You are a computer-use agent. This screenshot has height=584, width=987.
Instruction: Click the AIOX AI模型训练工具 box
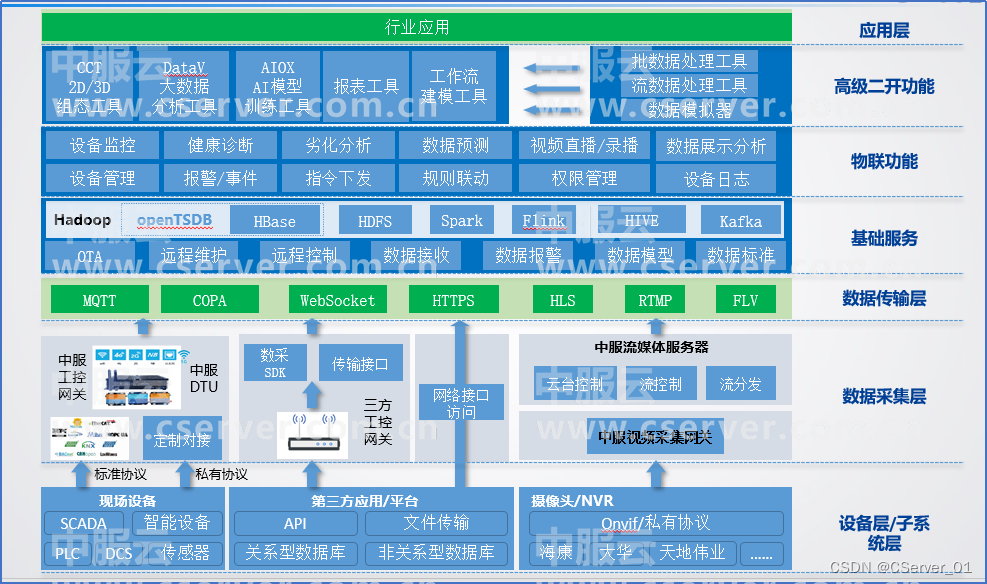coord(278,86)
